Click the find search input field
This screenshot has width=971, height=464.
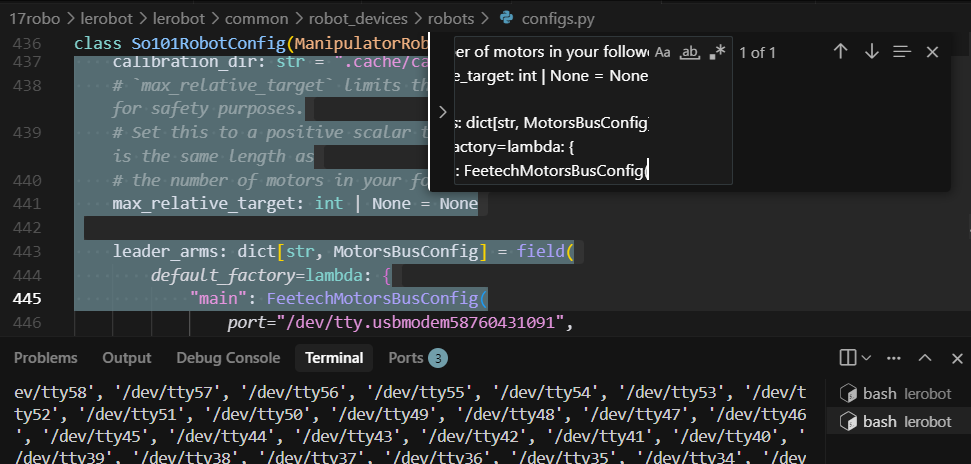pyautogui.click(x=551, y=110)
